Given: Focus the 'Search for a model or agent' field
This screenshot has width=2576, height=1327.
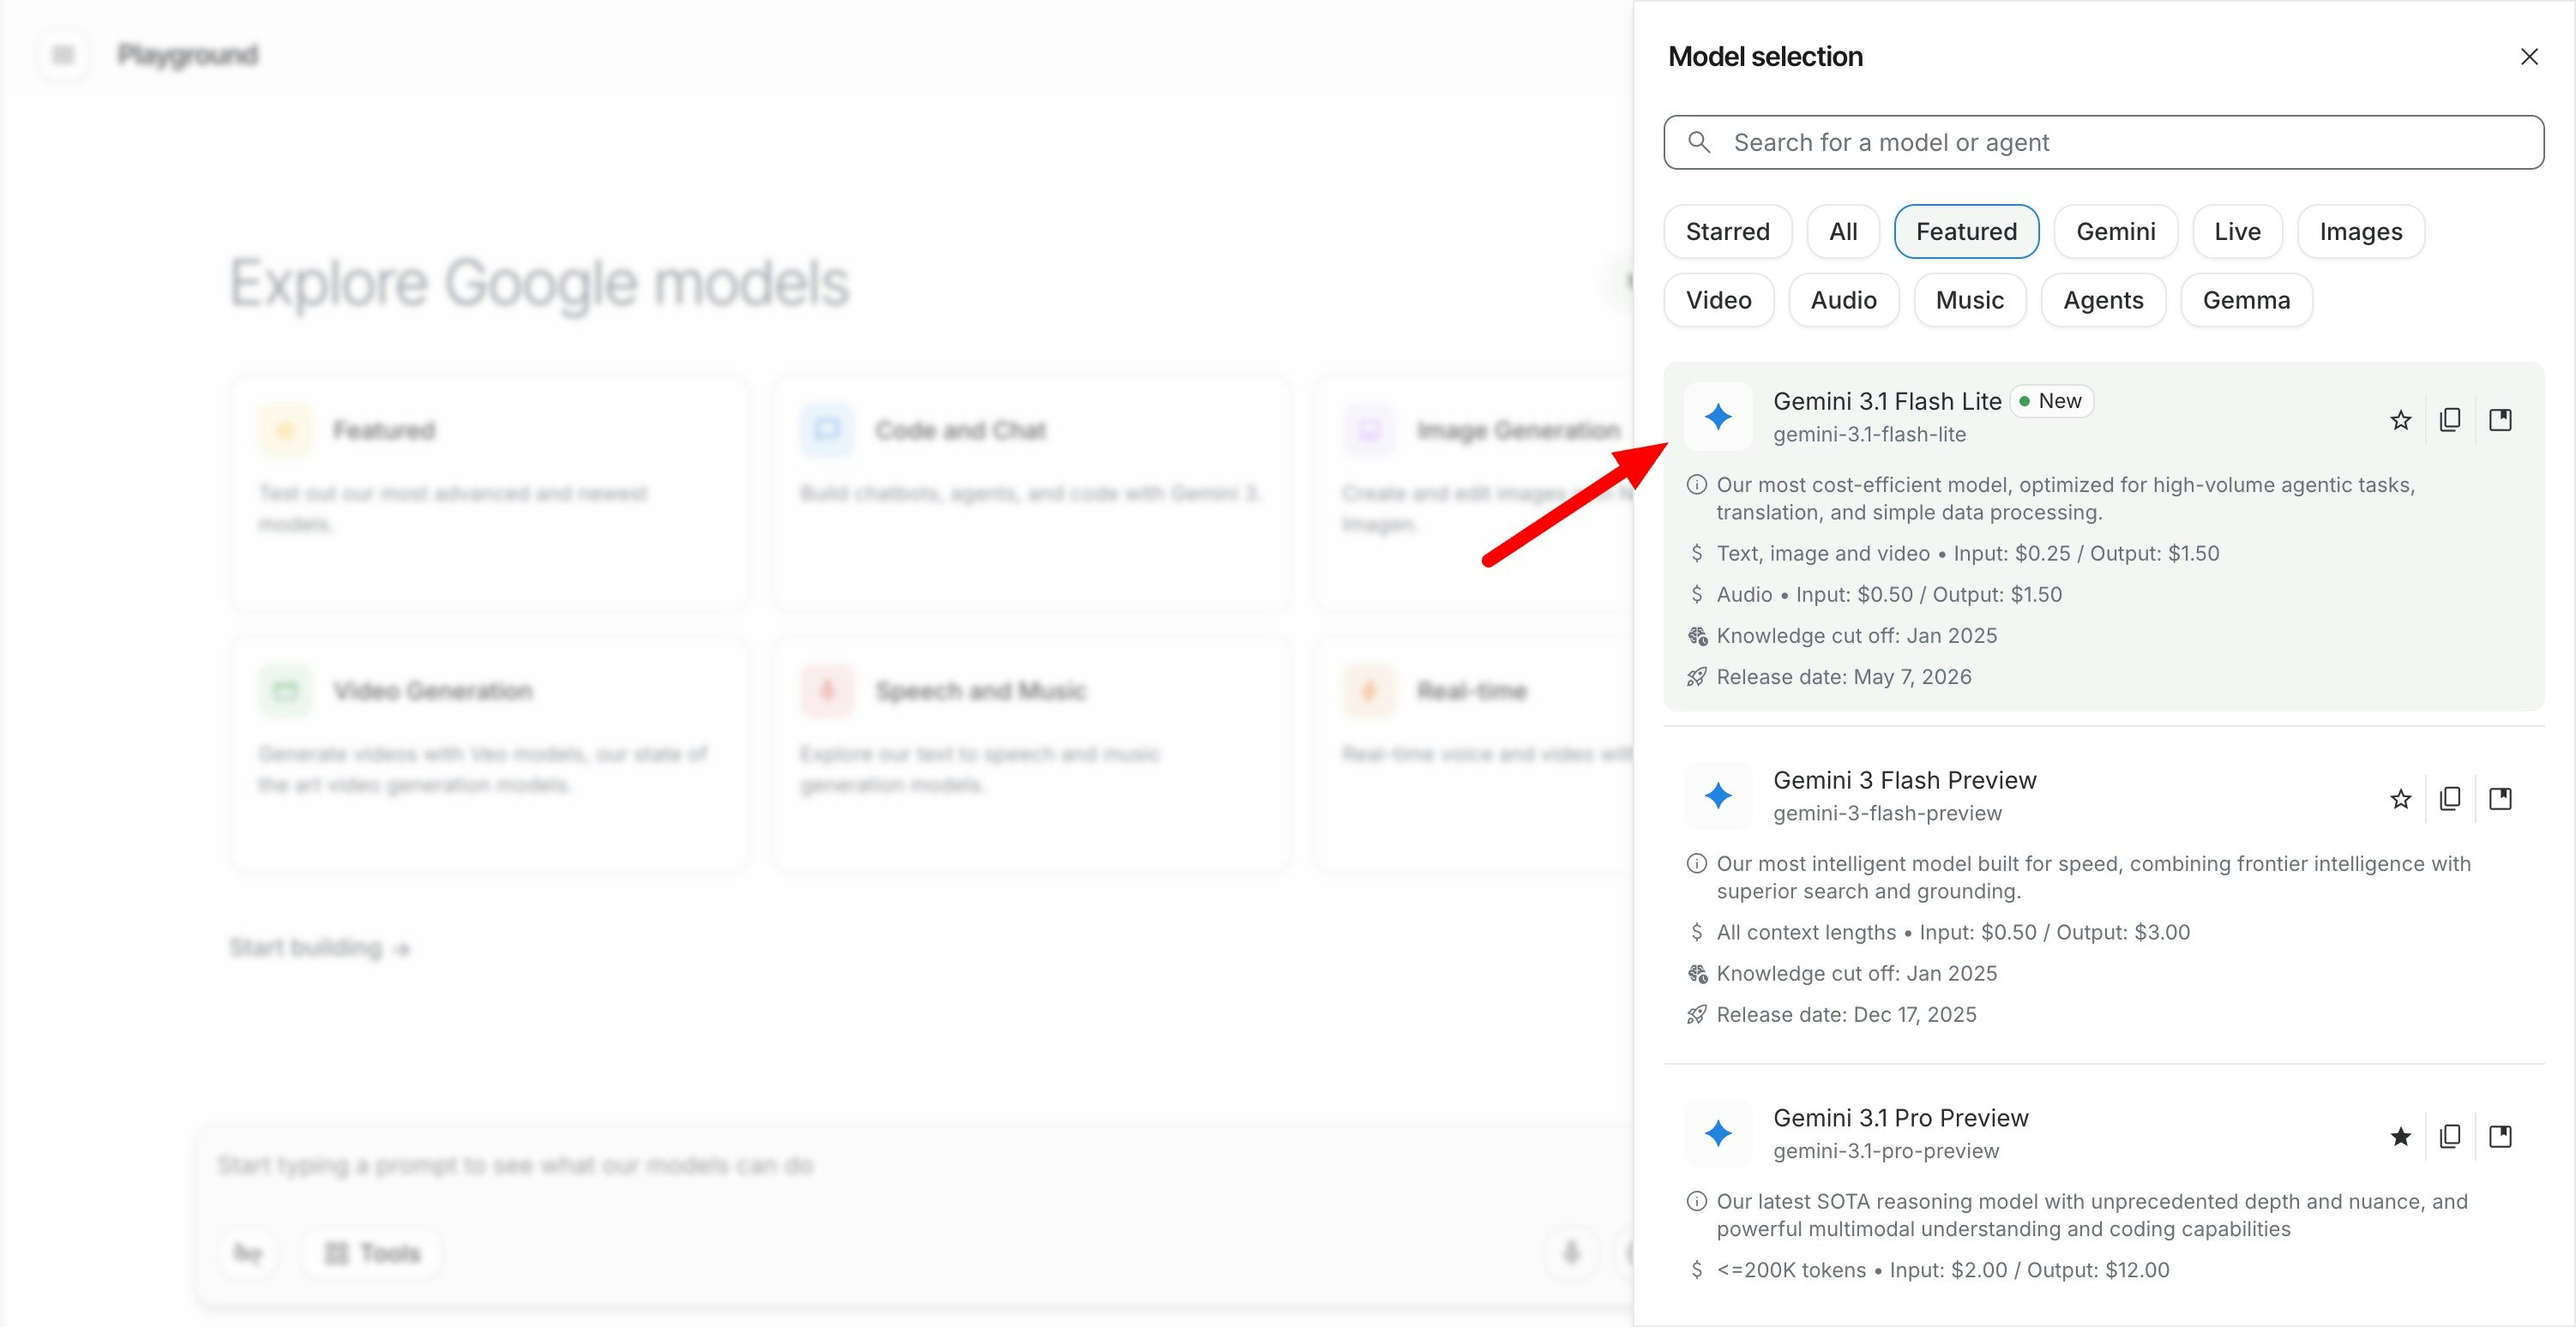Looking at the screenshot, I should pos(2103,142).
